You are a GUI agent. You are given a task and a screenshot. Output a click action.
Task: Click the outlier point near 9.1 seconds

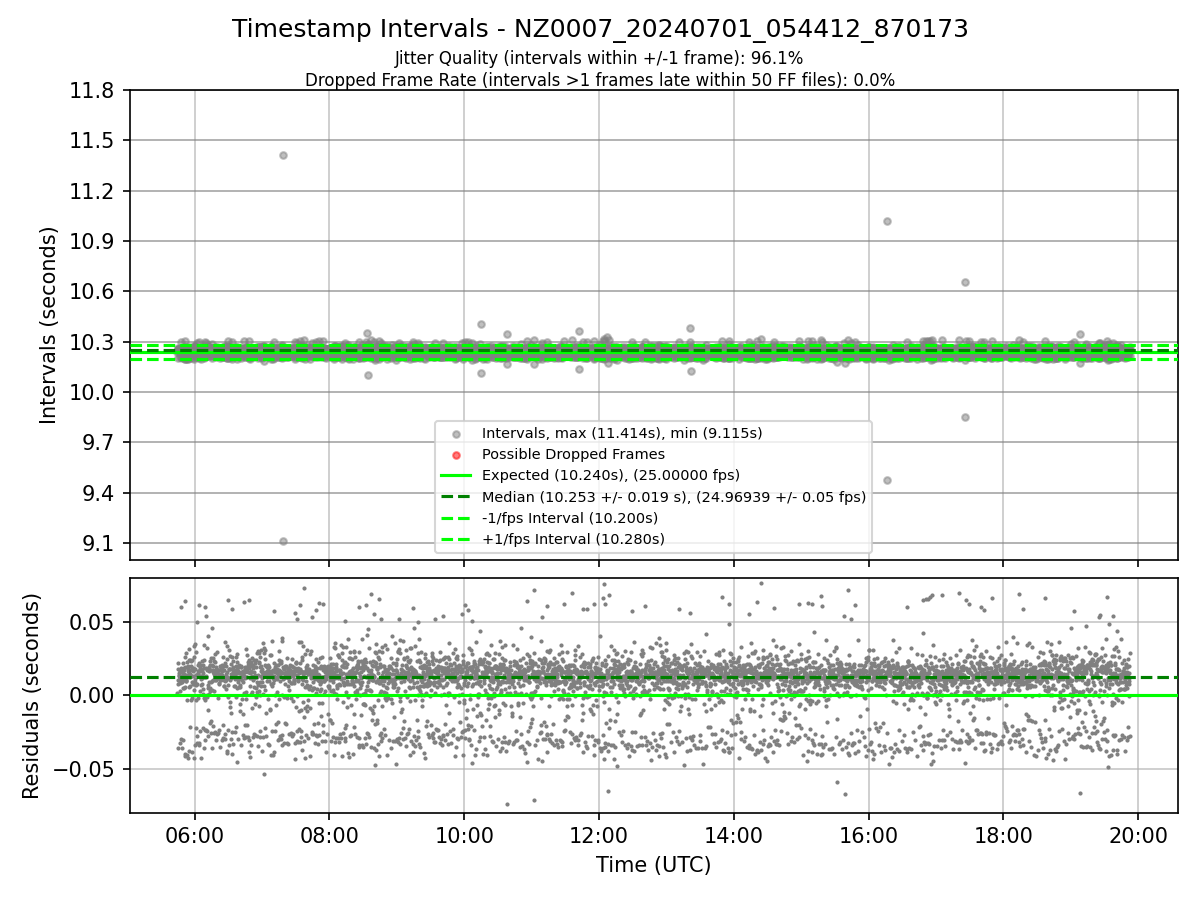click(x=283, y=541)
